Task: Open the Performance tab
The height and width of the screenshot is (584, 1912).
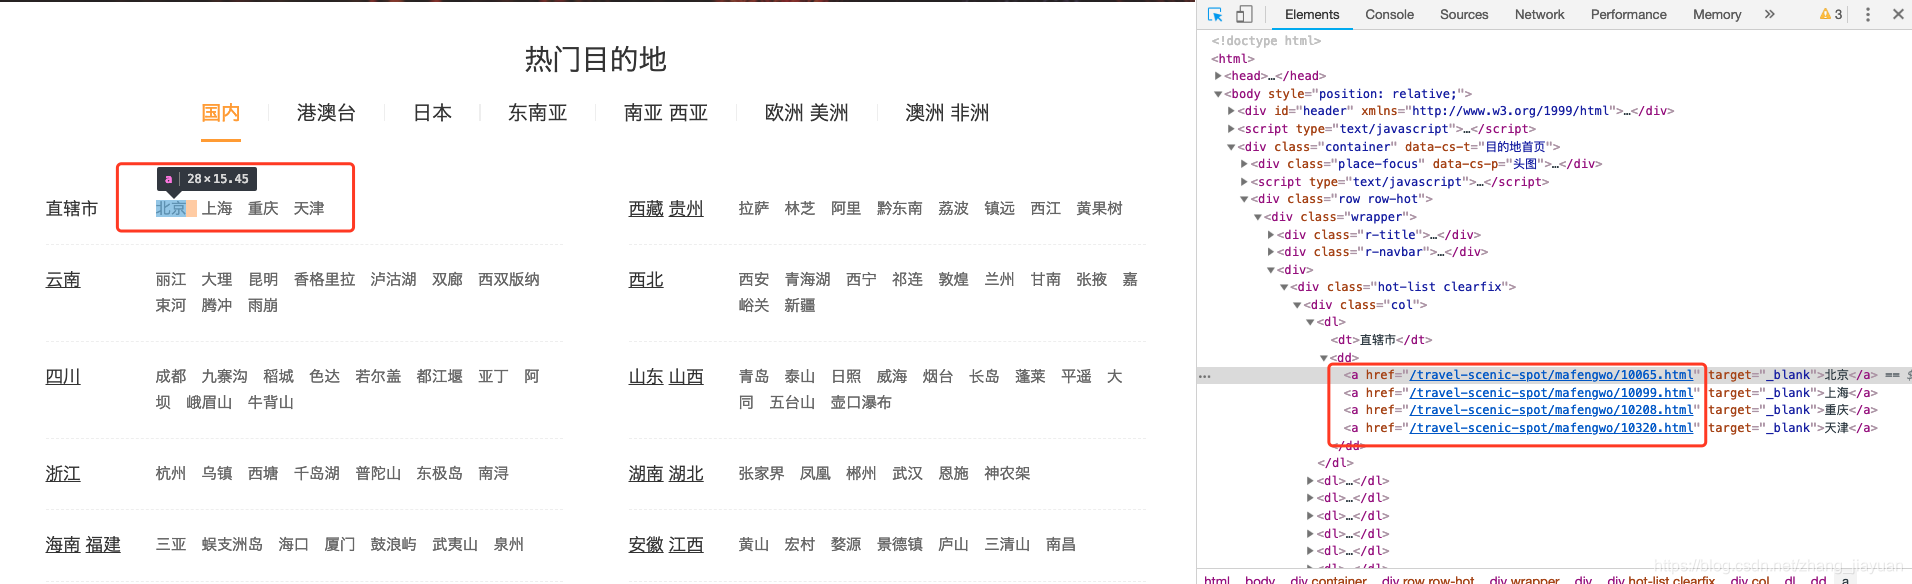Action: pyautogui.click(x=1628, y=14)
